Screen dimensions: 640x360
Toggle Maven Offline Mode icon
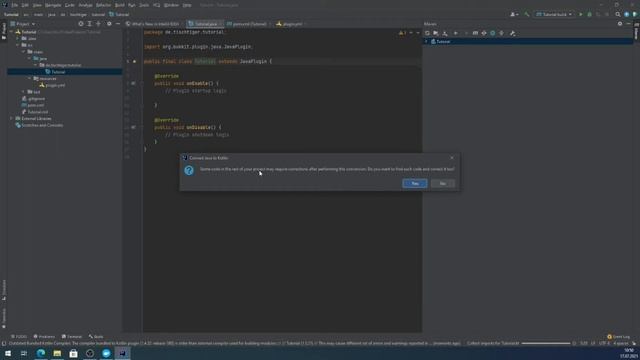pos(484,33)
